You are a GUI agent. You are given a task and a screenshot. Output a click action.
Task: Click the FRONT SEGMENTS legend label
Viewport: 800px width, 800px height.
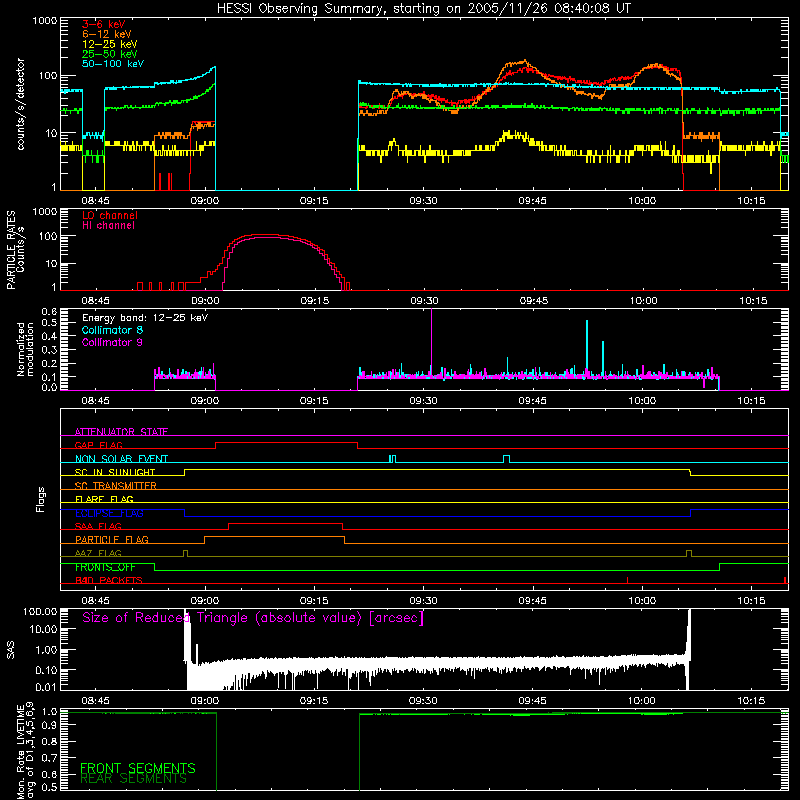(x=138, y=768)
